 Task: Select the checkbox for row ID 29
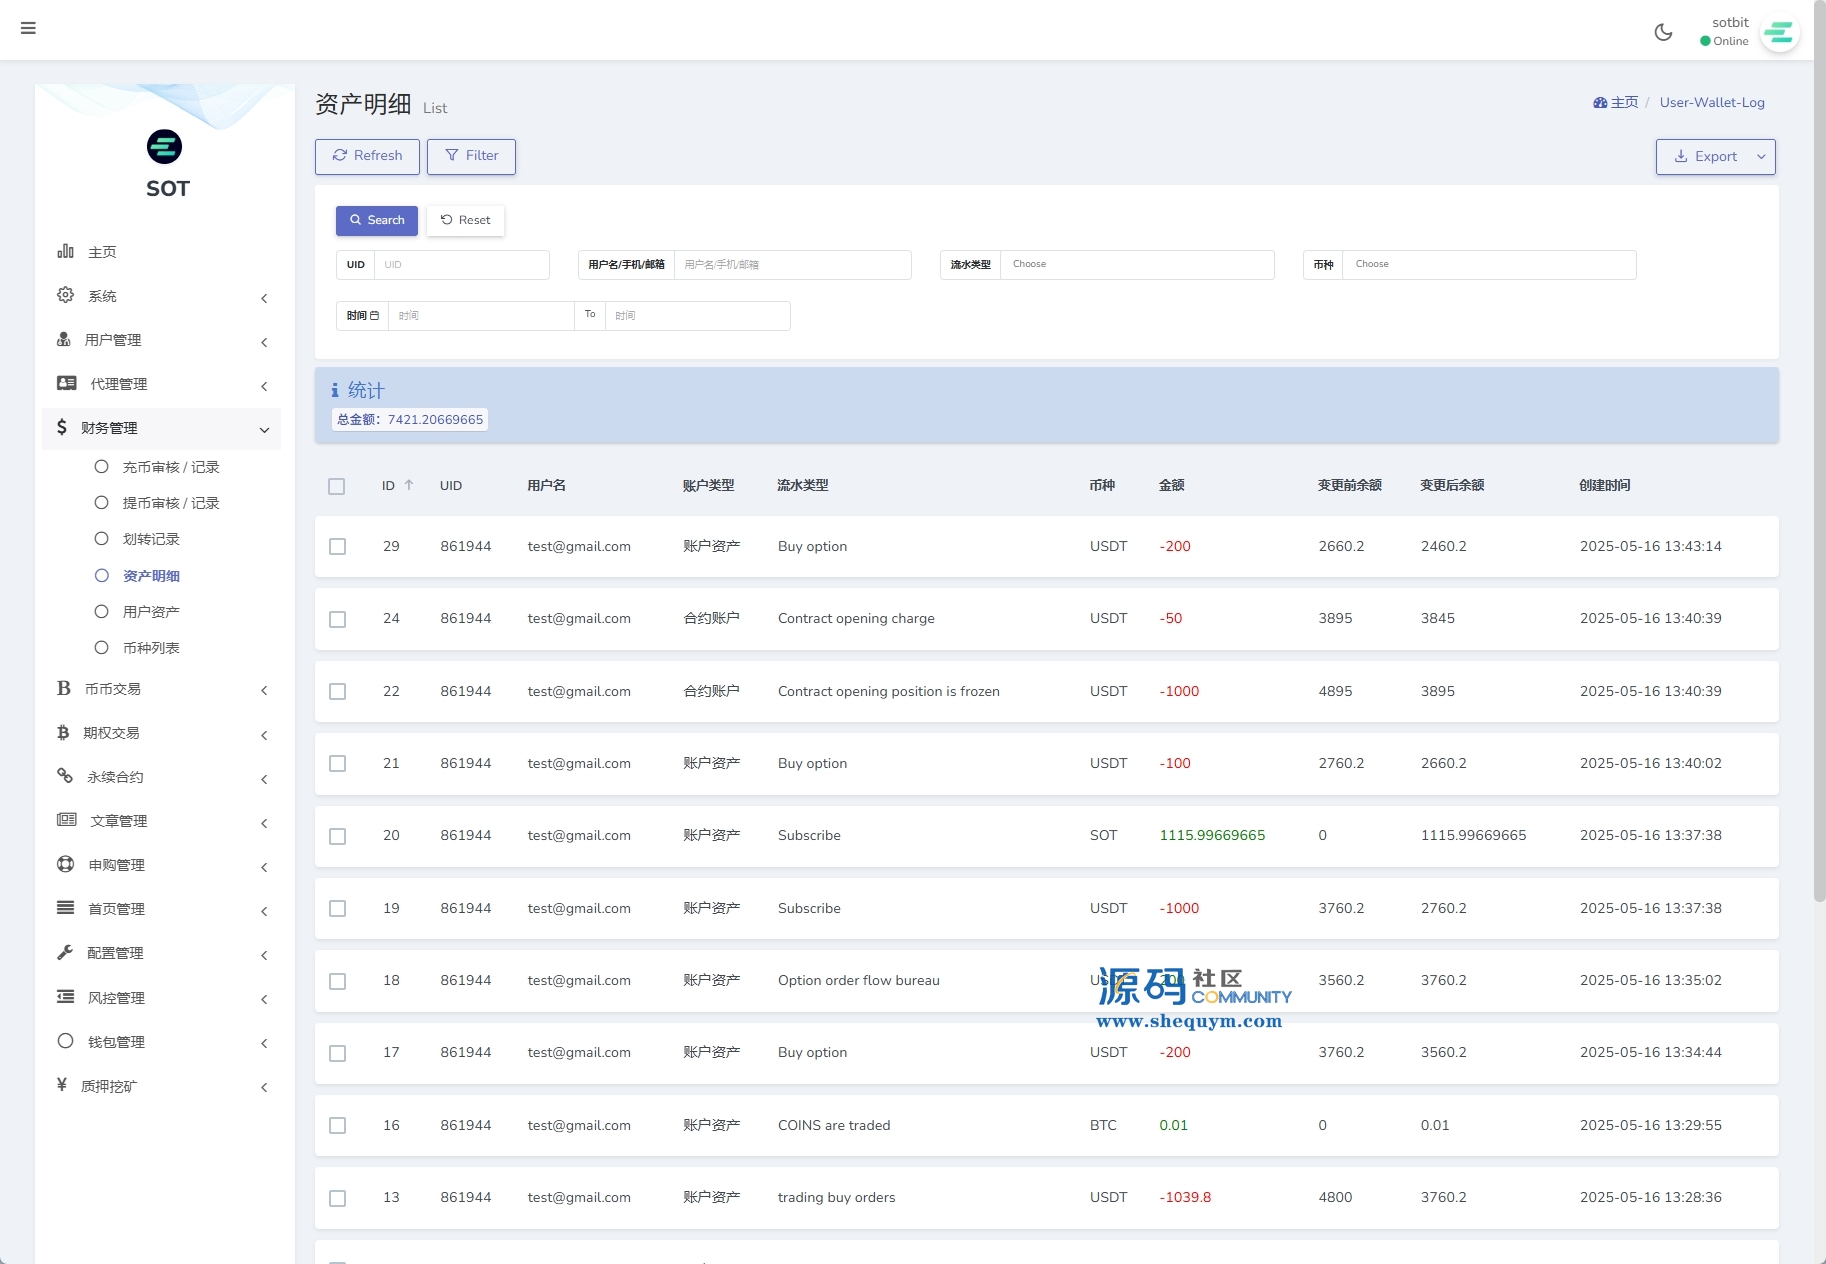tap(337, 547)
